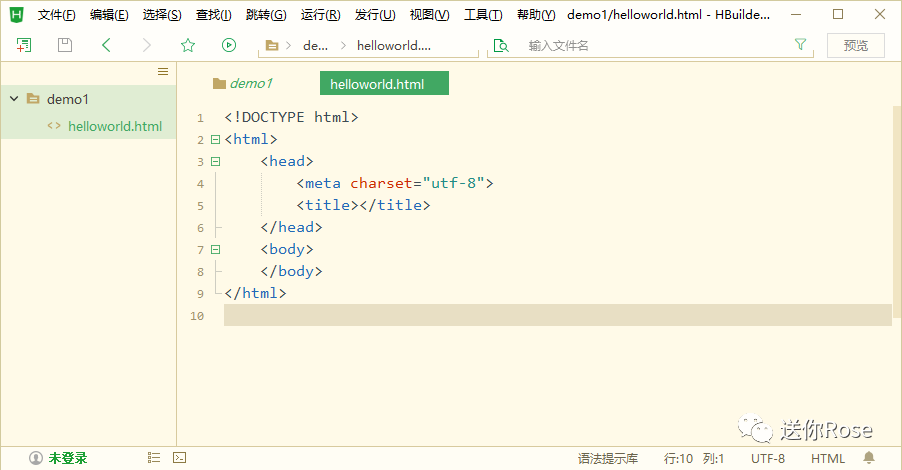
Task: Open project panel hamburger menu
Action: pyautogui.click(x=163, y=71)
